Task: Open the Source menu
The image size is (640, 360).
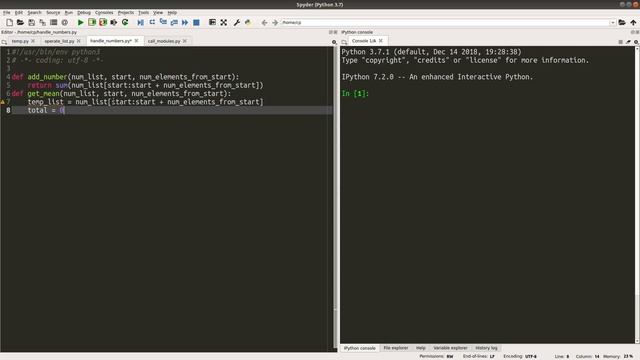Action: tap(53, 13)
